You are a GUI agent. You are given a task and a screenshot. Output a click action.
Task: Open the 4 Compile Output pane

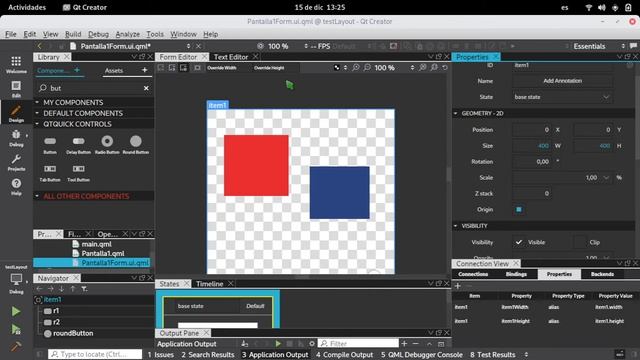[x=344, y=355]
